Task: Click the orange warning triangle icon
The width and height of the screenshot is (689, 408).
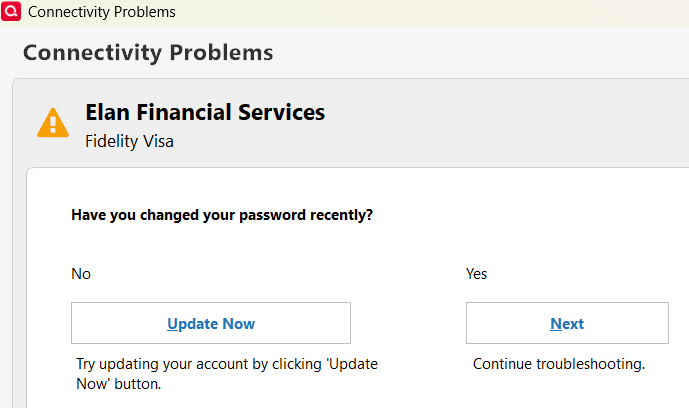Action: tap(52, 123)
